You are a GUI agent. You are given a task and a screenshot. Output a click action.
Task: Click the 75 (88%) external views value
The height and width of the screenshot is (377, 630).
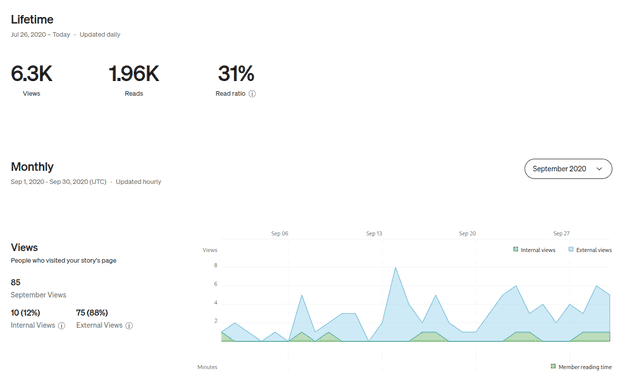(92, 313)
